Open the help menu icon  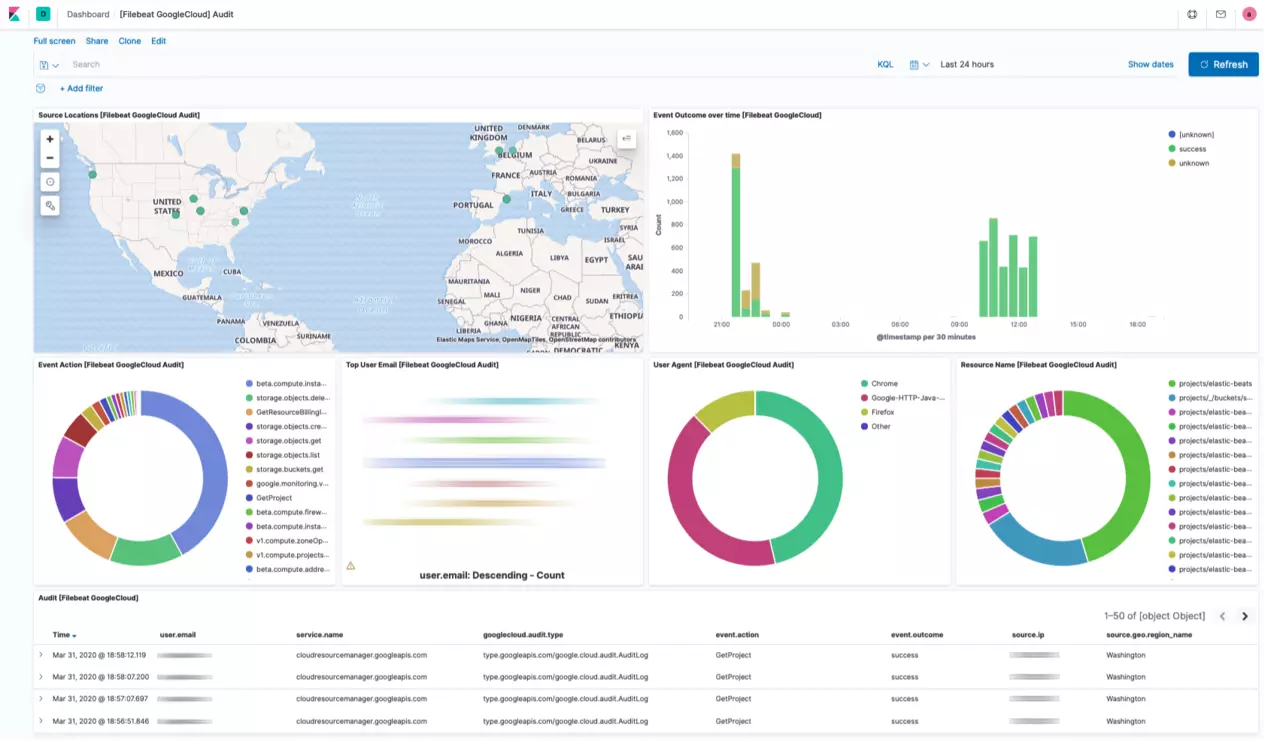pos(1192,14)
